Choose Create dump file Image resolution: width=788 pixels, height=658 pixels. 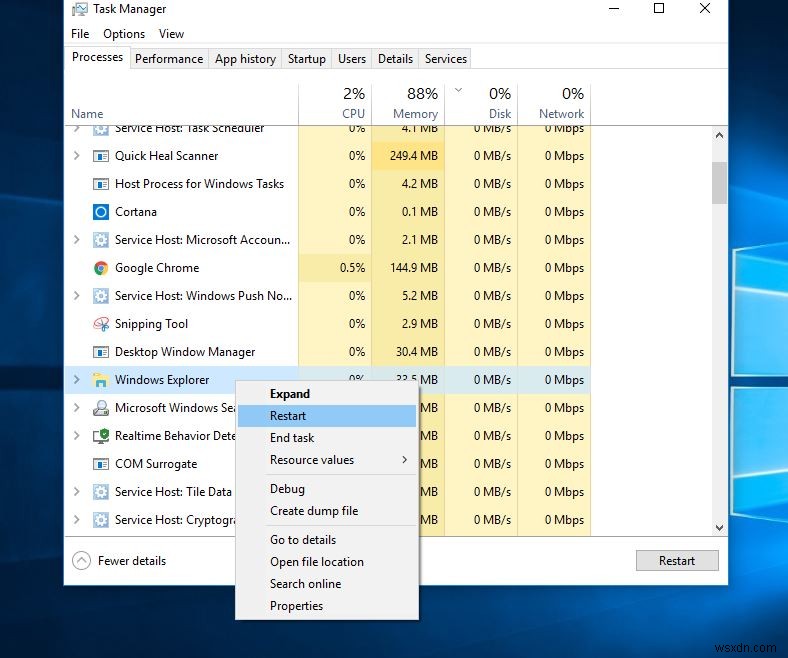327,511
